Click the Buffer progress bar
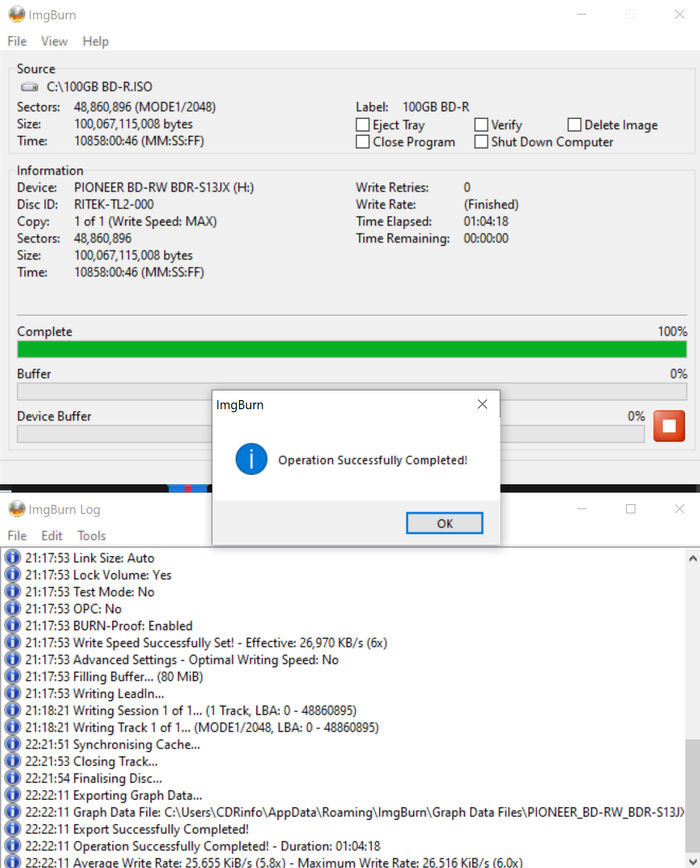This screenshot has width=700, height=868. [x=352, y=391]
